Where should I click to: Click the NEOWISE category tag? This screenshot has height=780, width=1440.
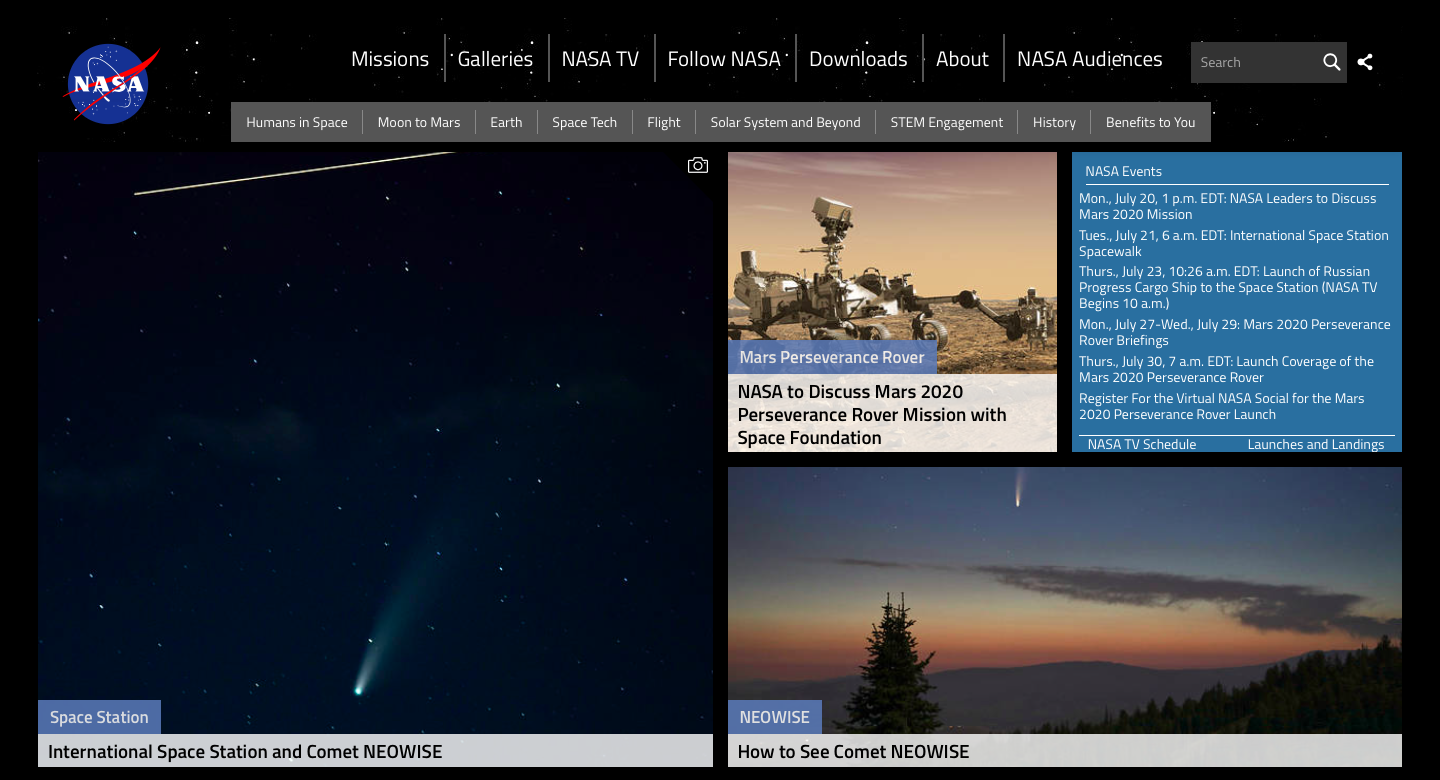pos(775,717)
